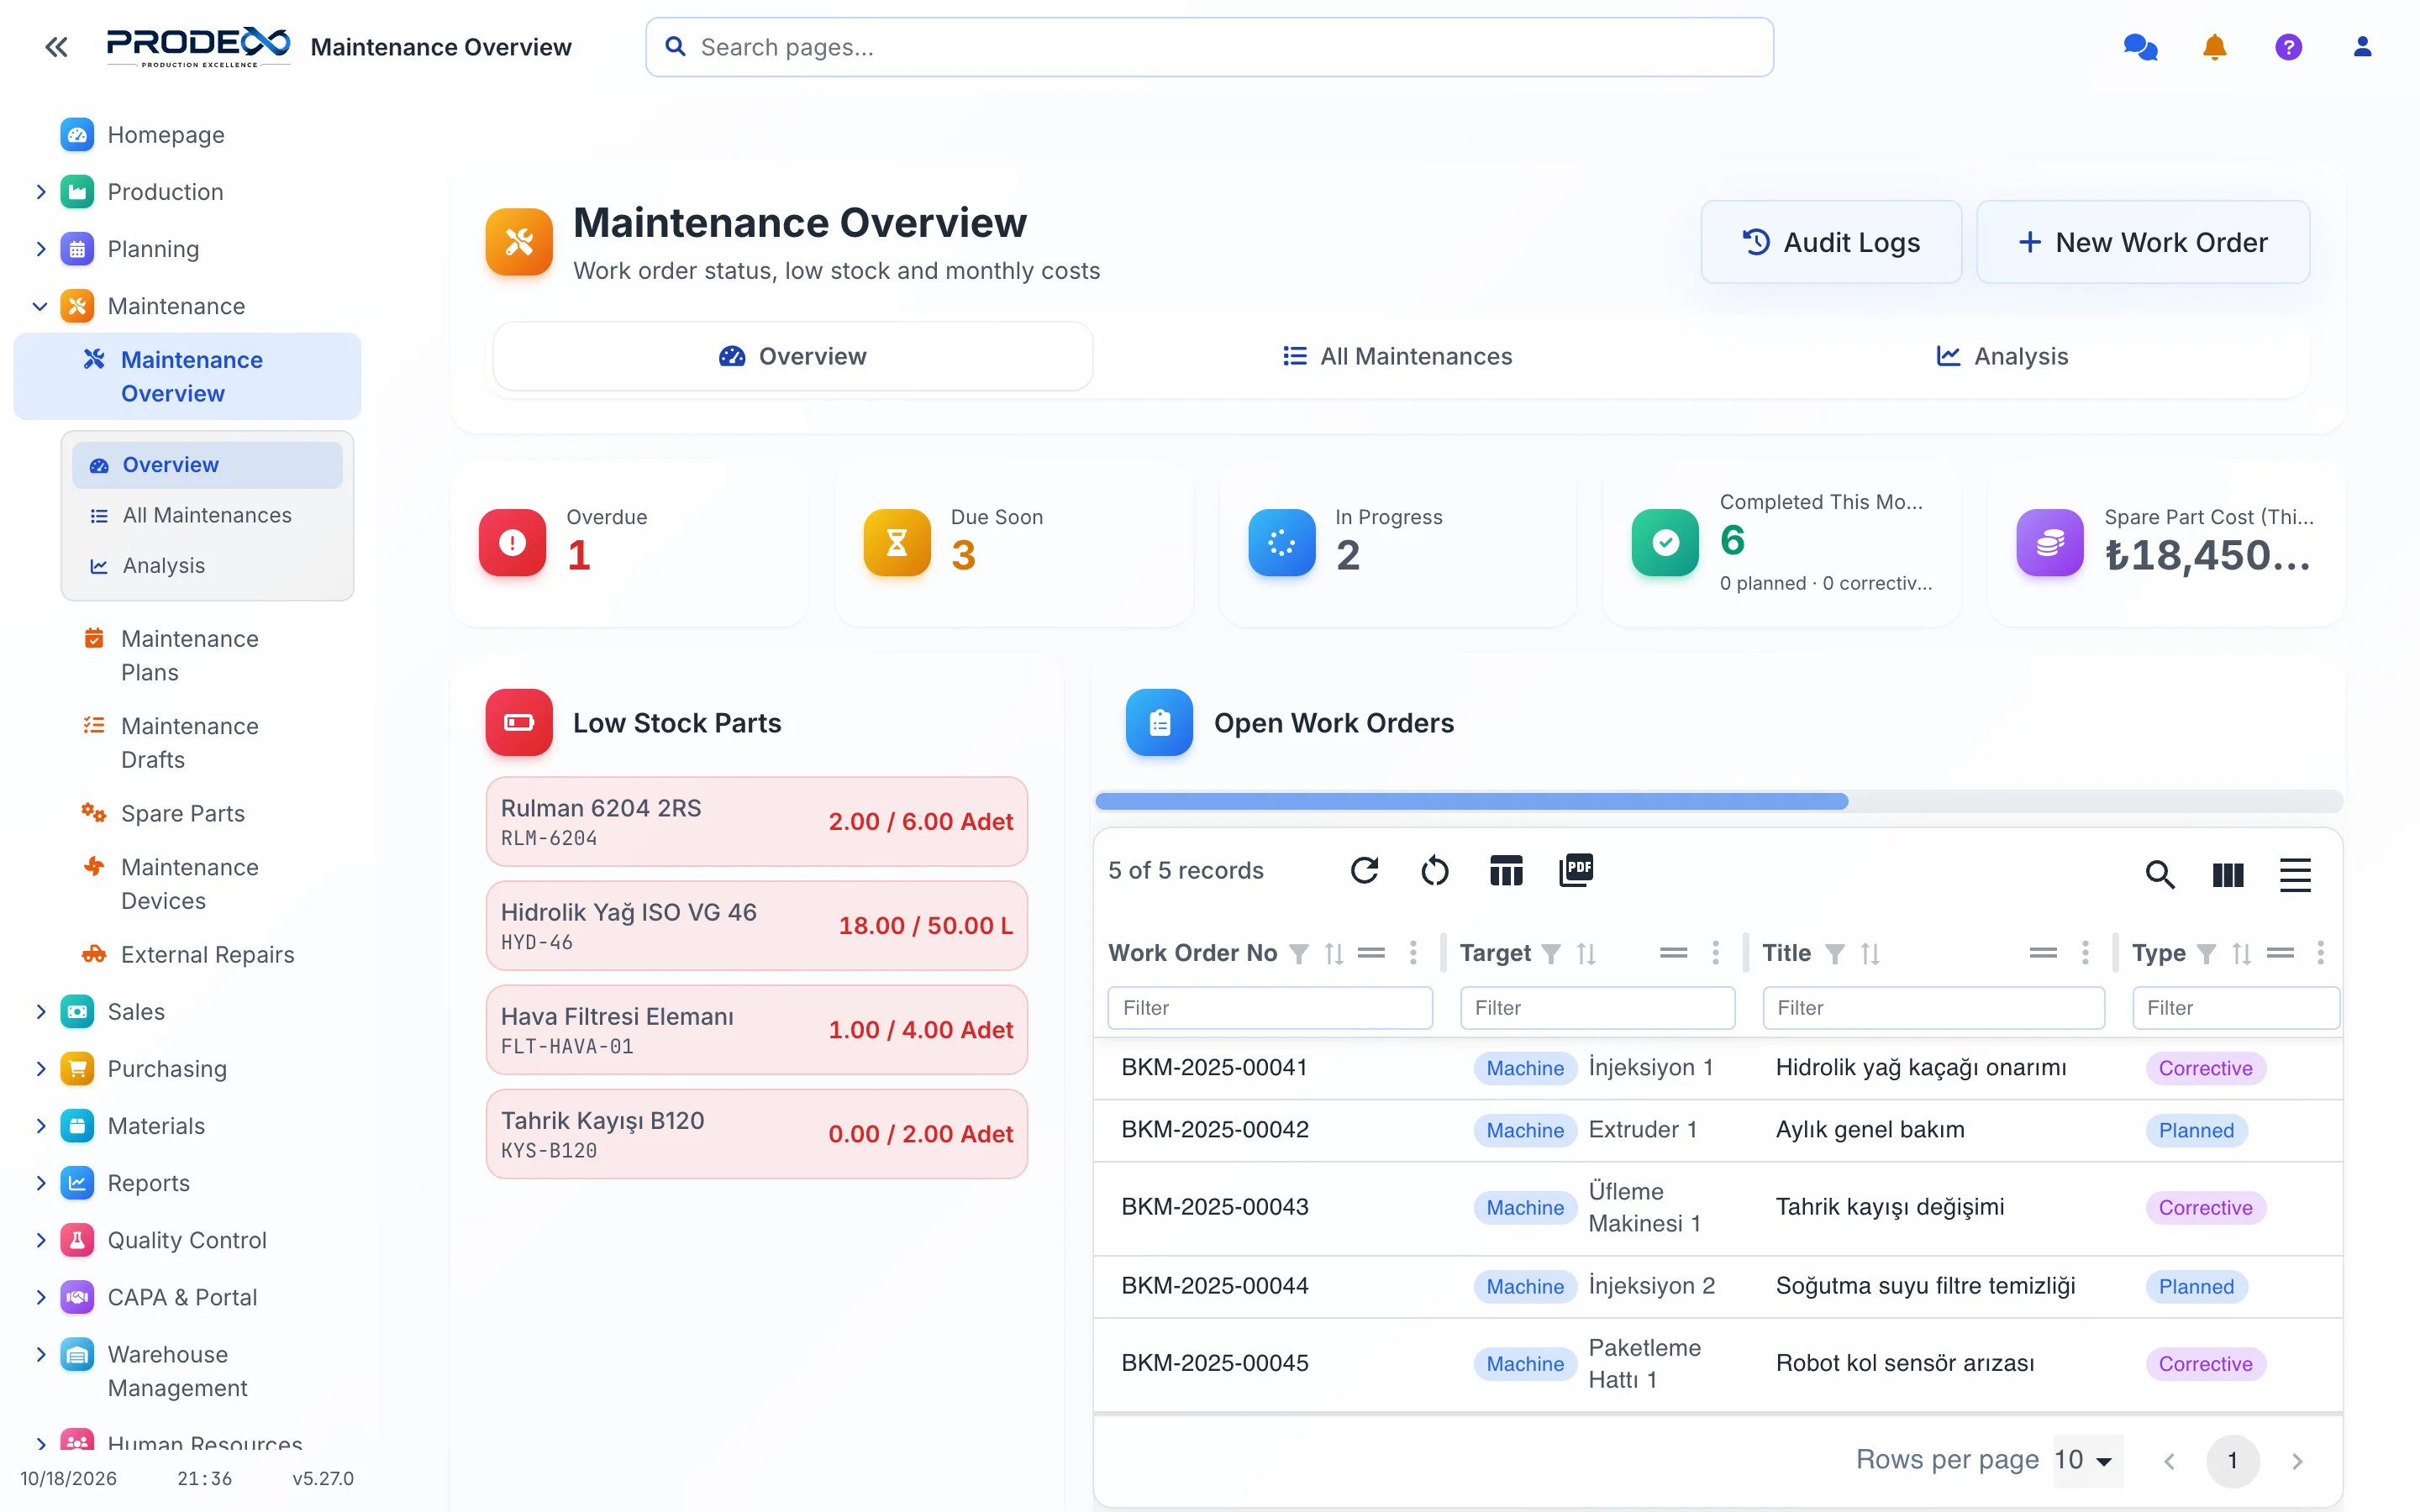Open the Title column options menu
The image size is (2420, 1512).
2085,953
